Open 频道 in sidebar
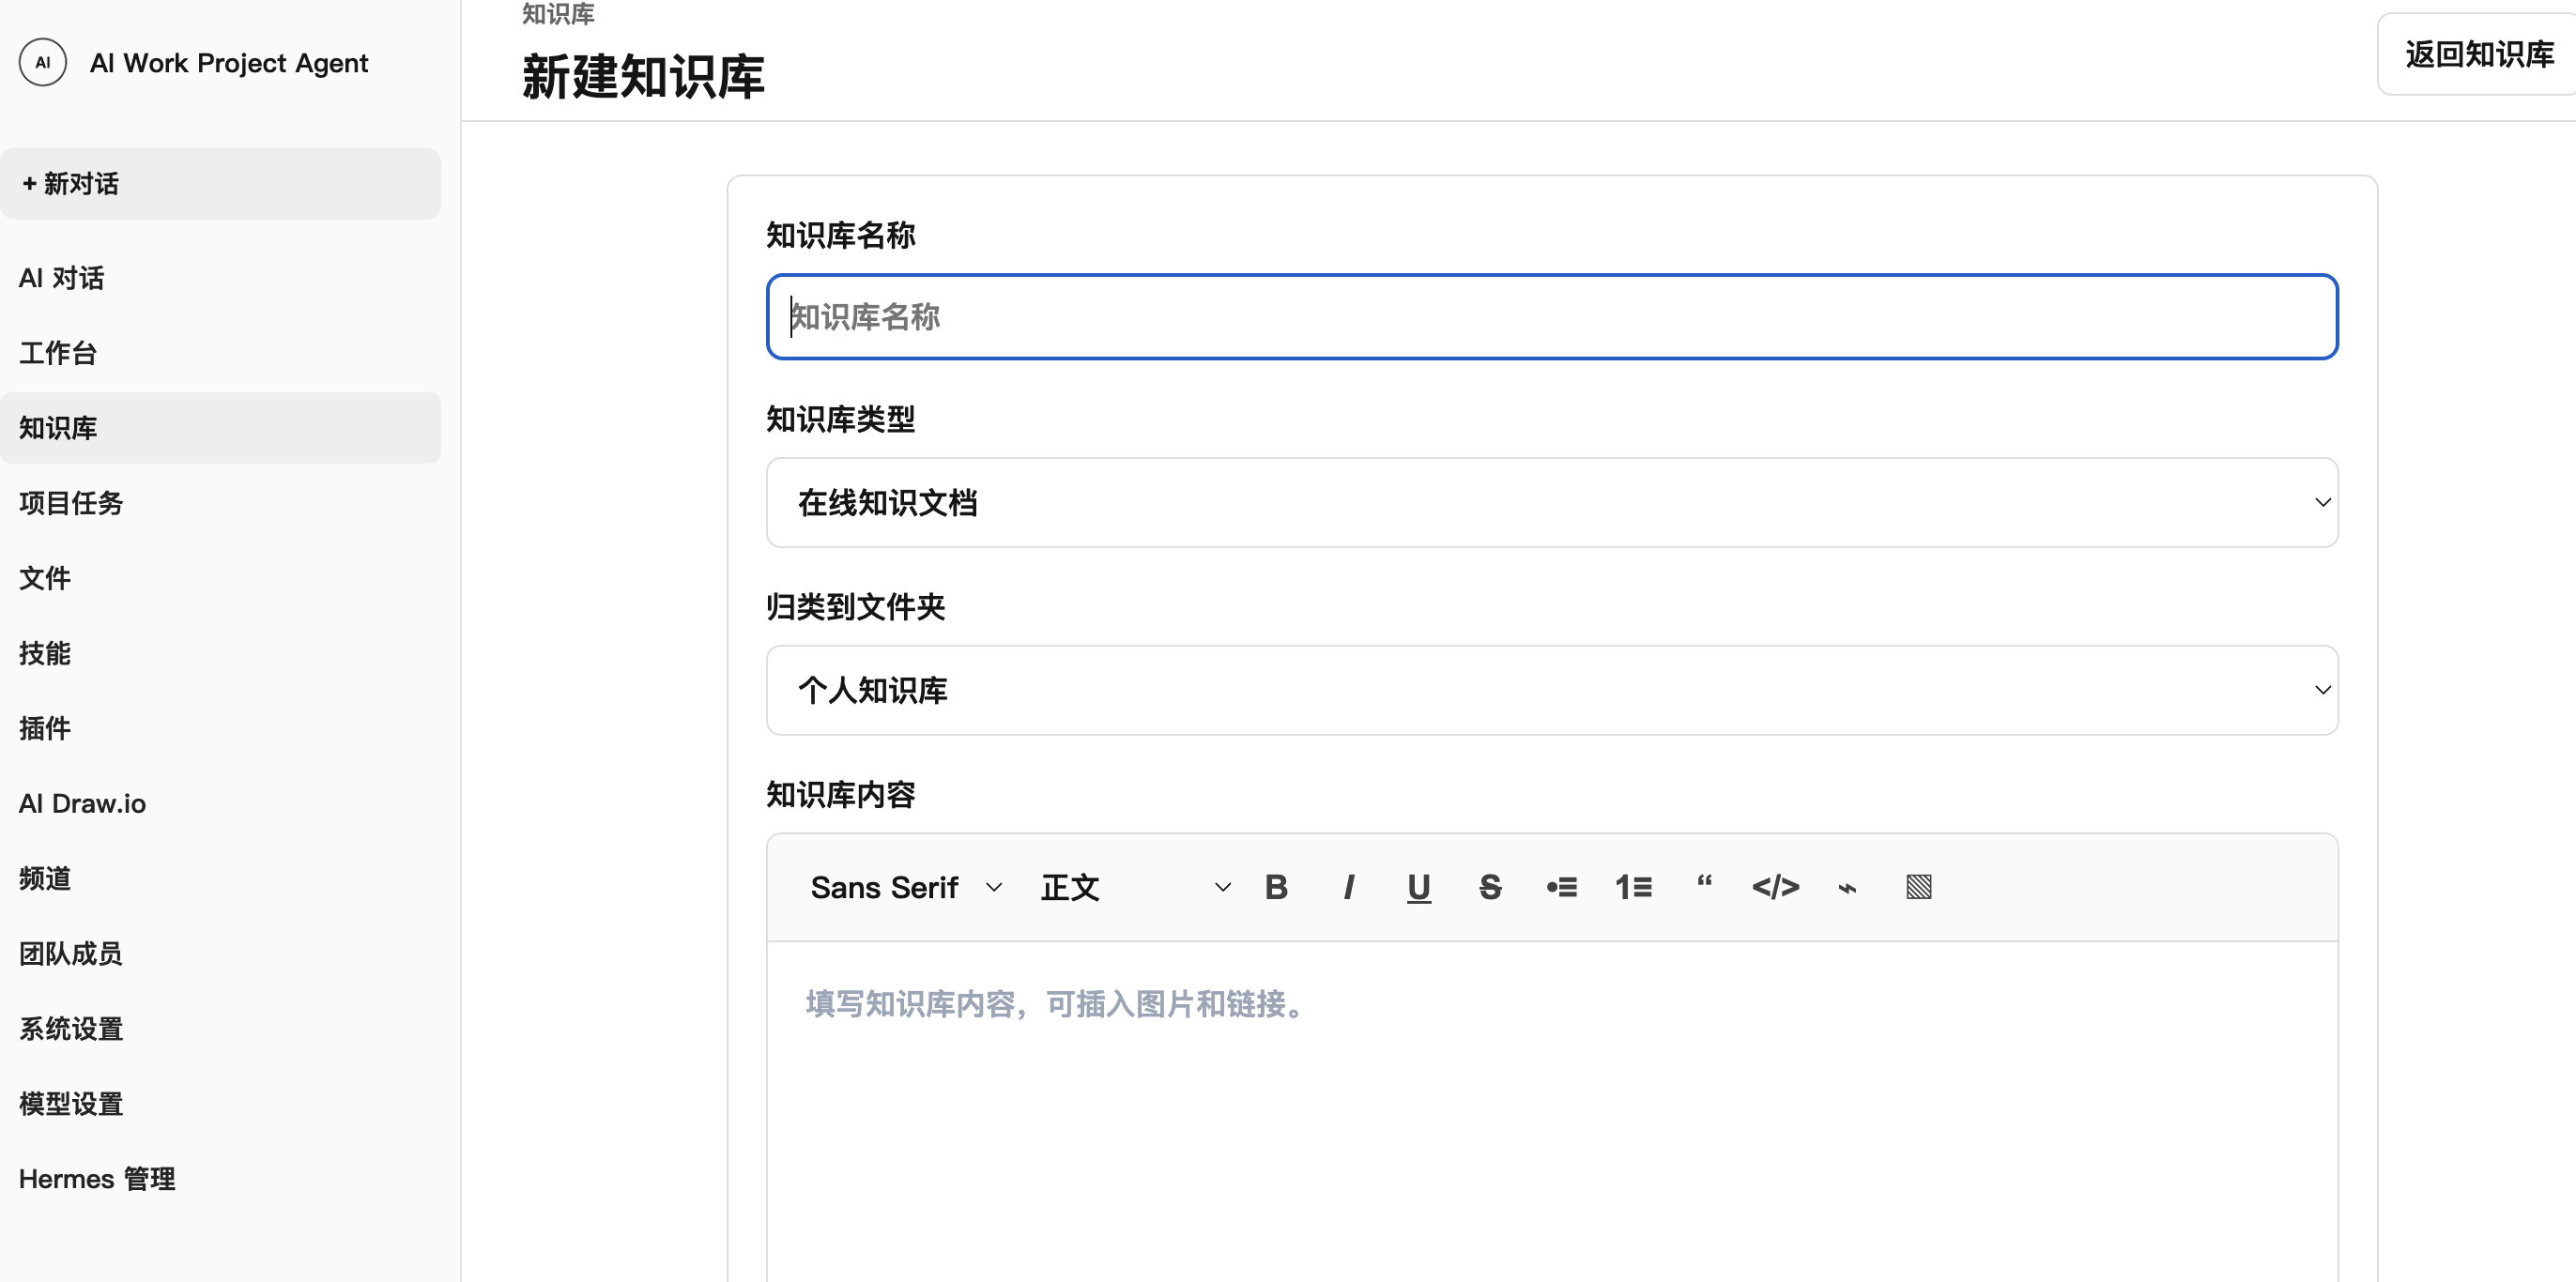Image resolution: width=2576 pixels, height=1282 pixels. (x=220, y=878)
